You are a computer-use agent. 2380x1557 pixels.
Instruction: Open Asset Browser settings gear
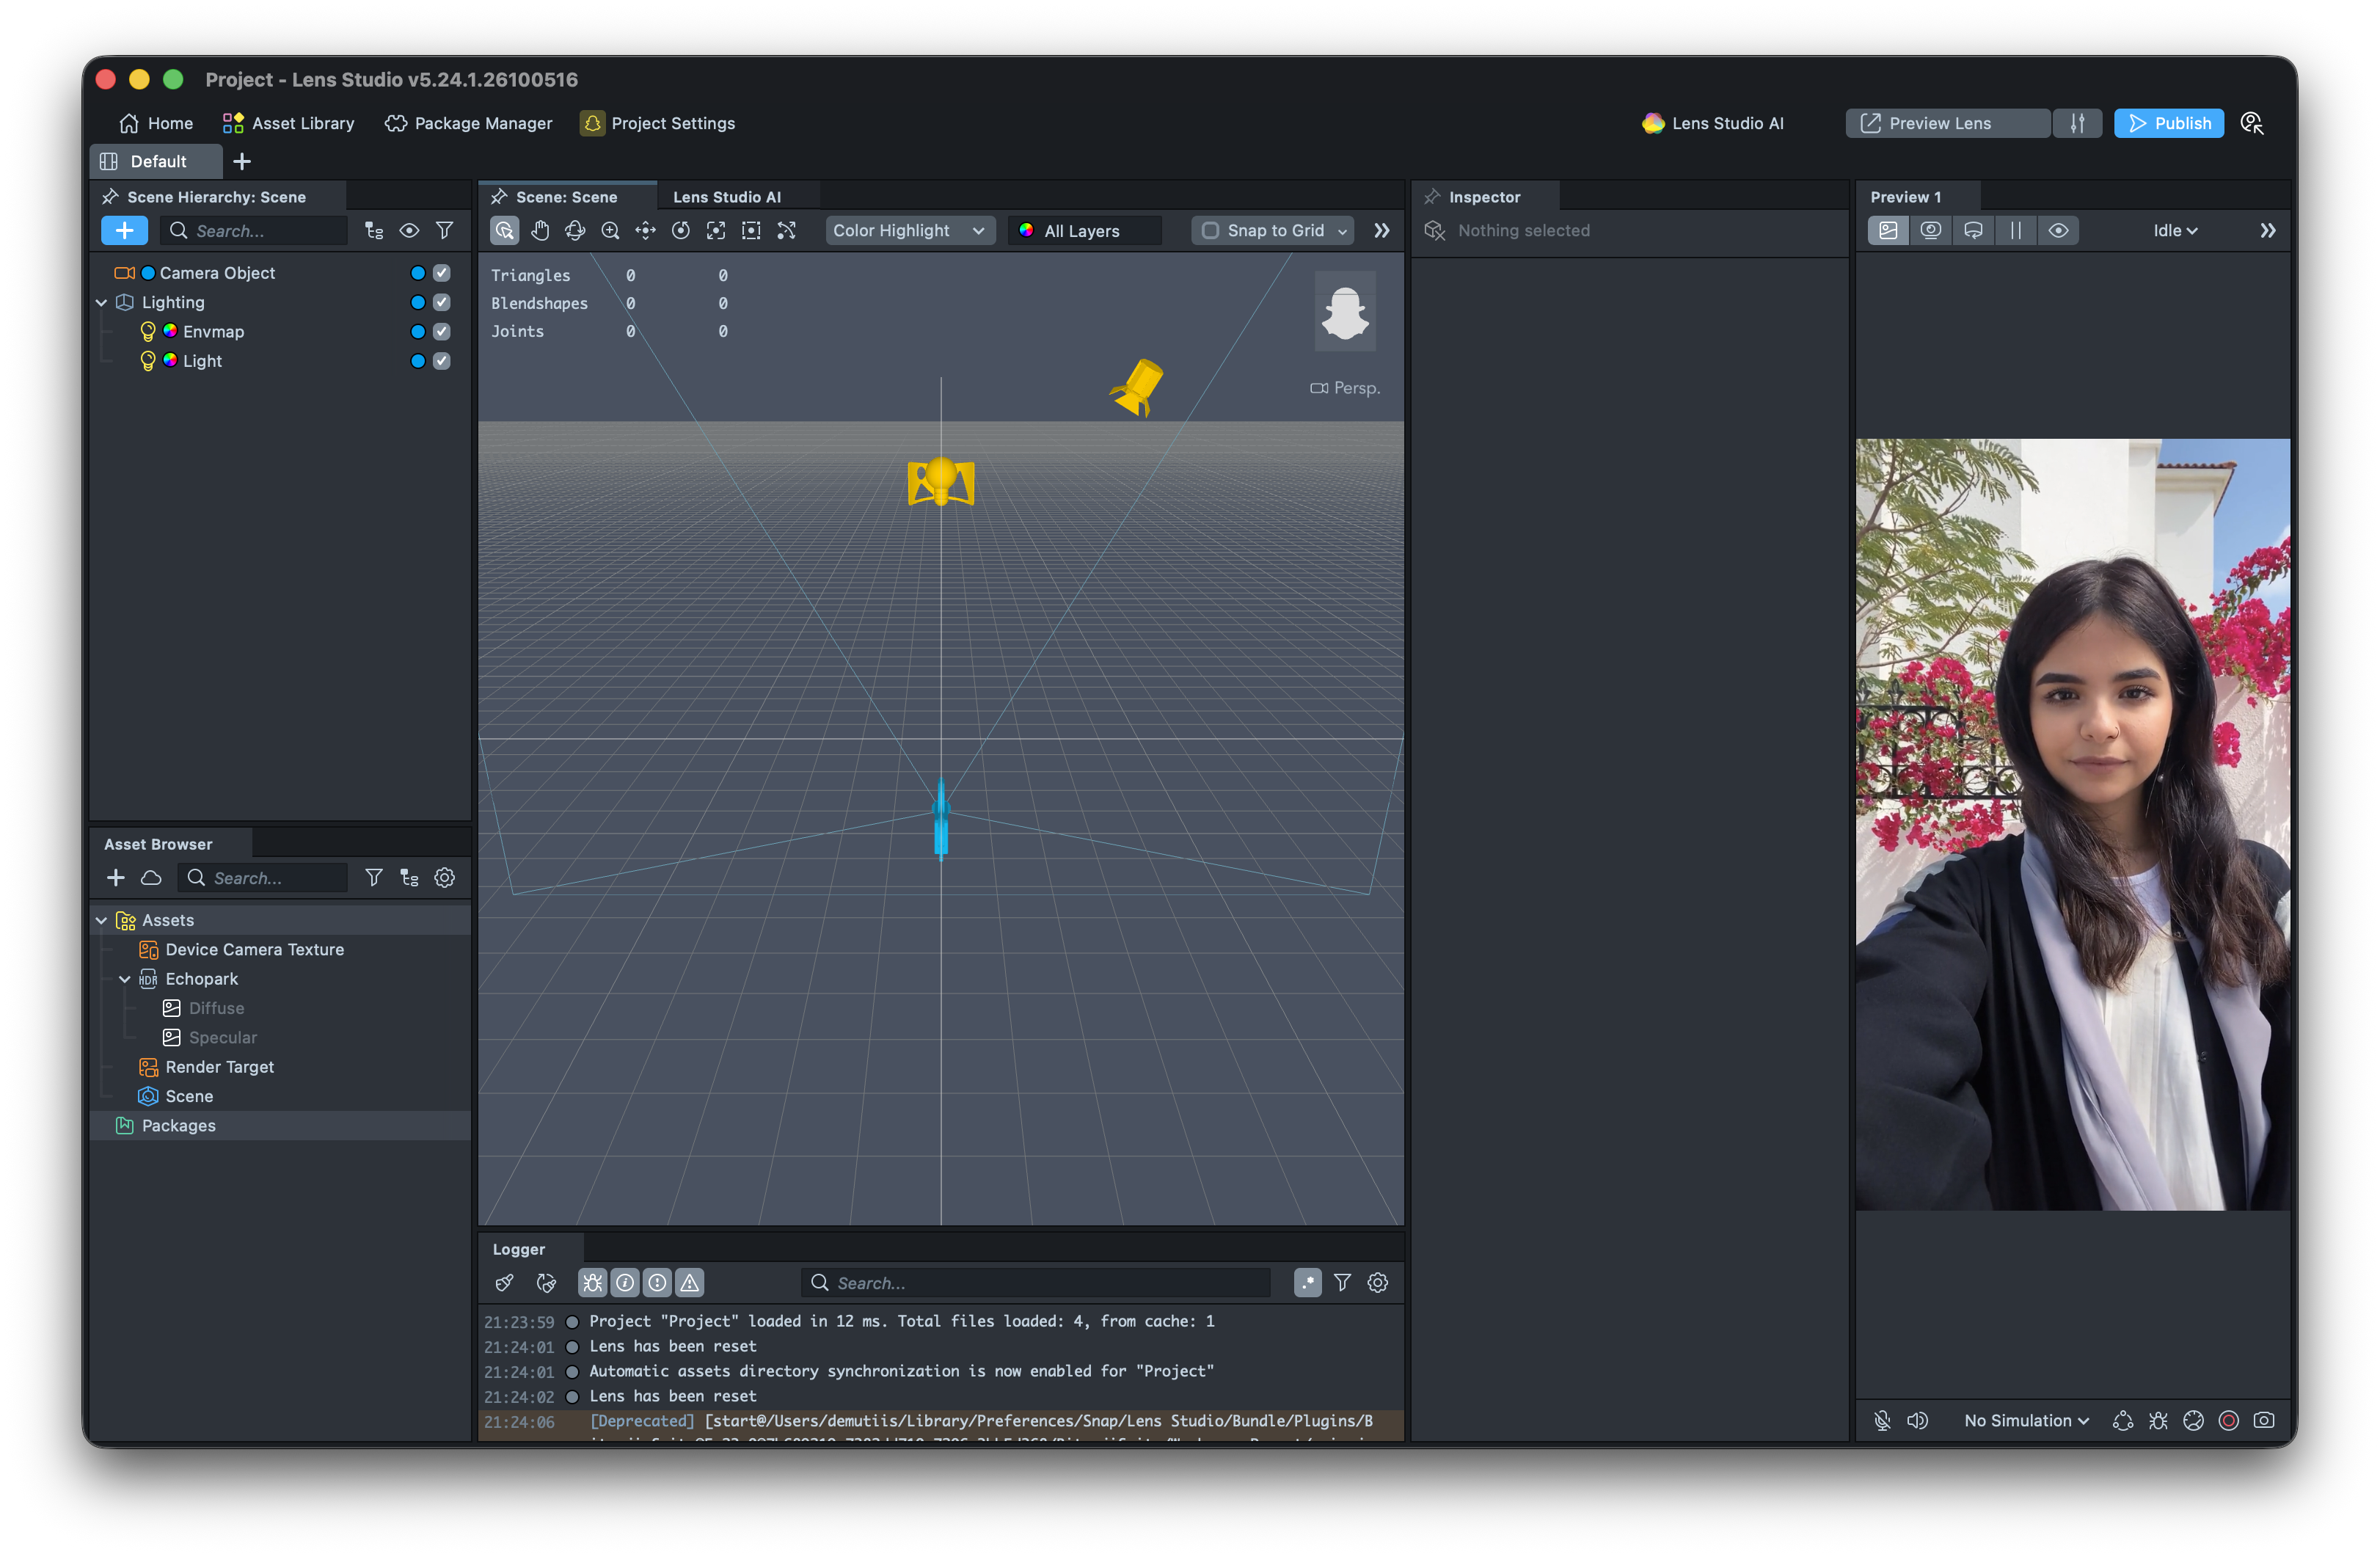445,878
